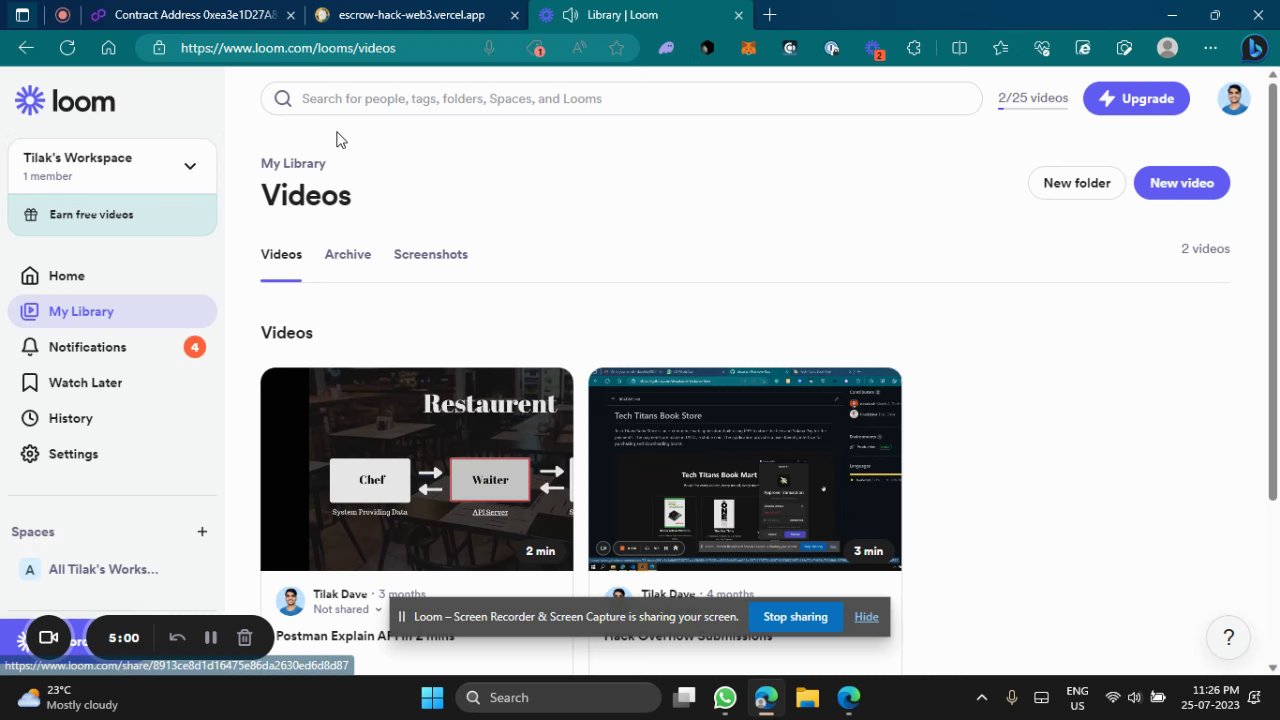Click the New folder button
This screenshot has height=720, width=1280.
coord(1077,183)
